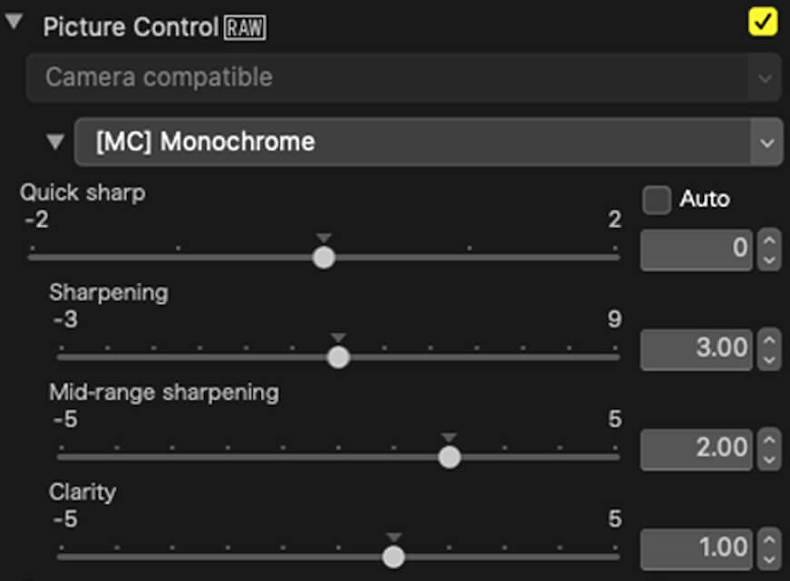
Task: Uncheck the yellow Picture Control checkbox
Action: (x=763, y=22)
